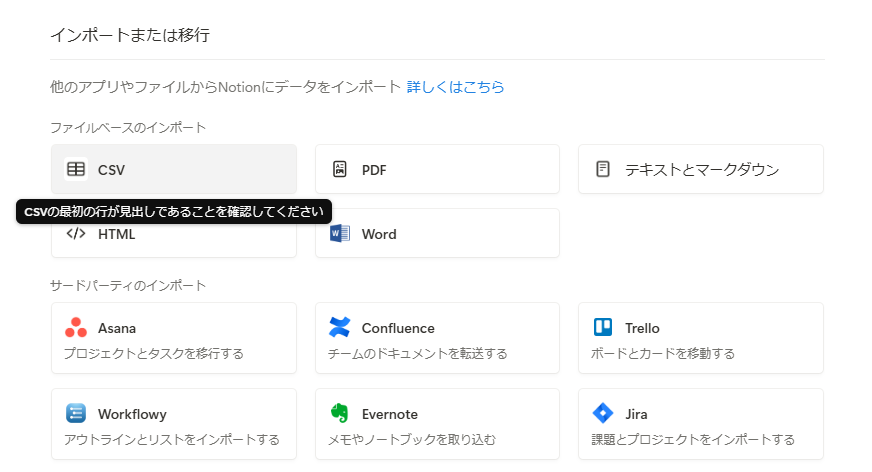Click the Asana three-dot logo

(76, 327)
